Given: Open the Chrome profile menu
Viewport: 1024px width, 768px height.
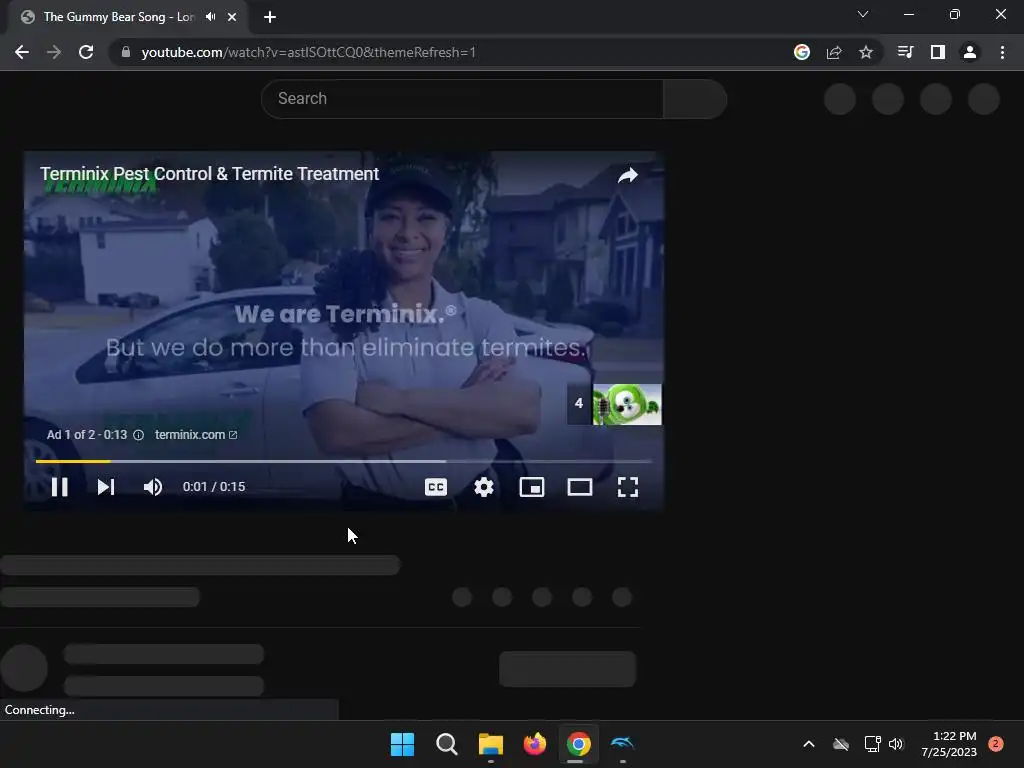Looking at the screenshot, I should coord(970,52).
